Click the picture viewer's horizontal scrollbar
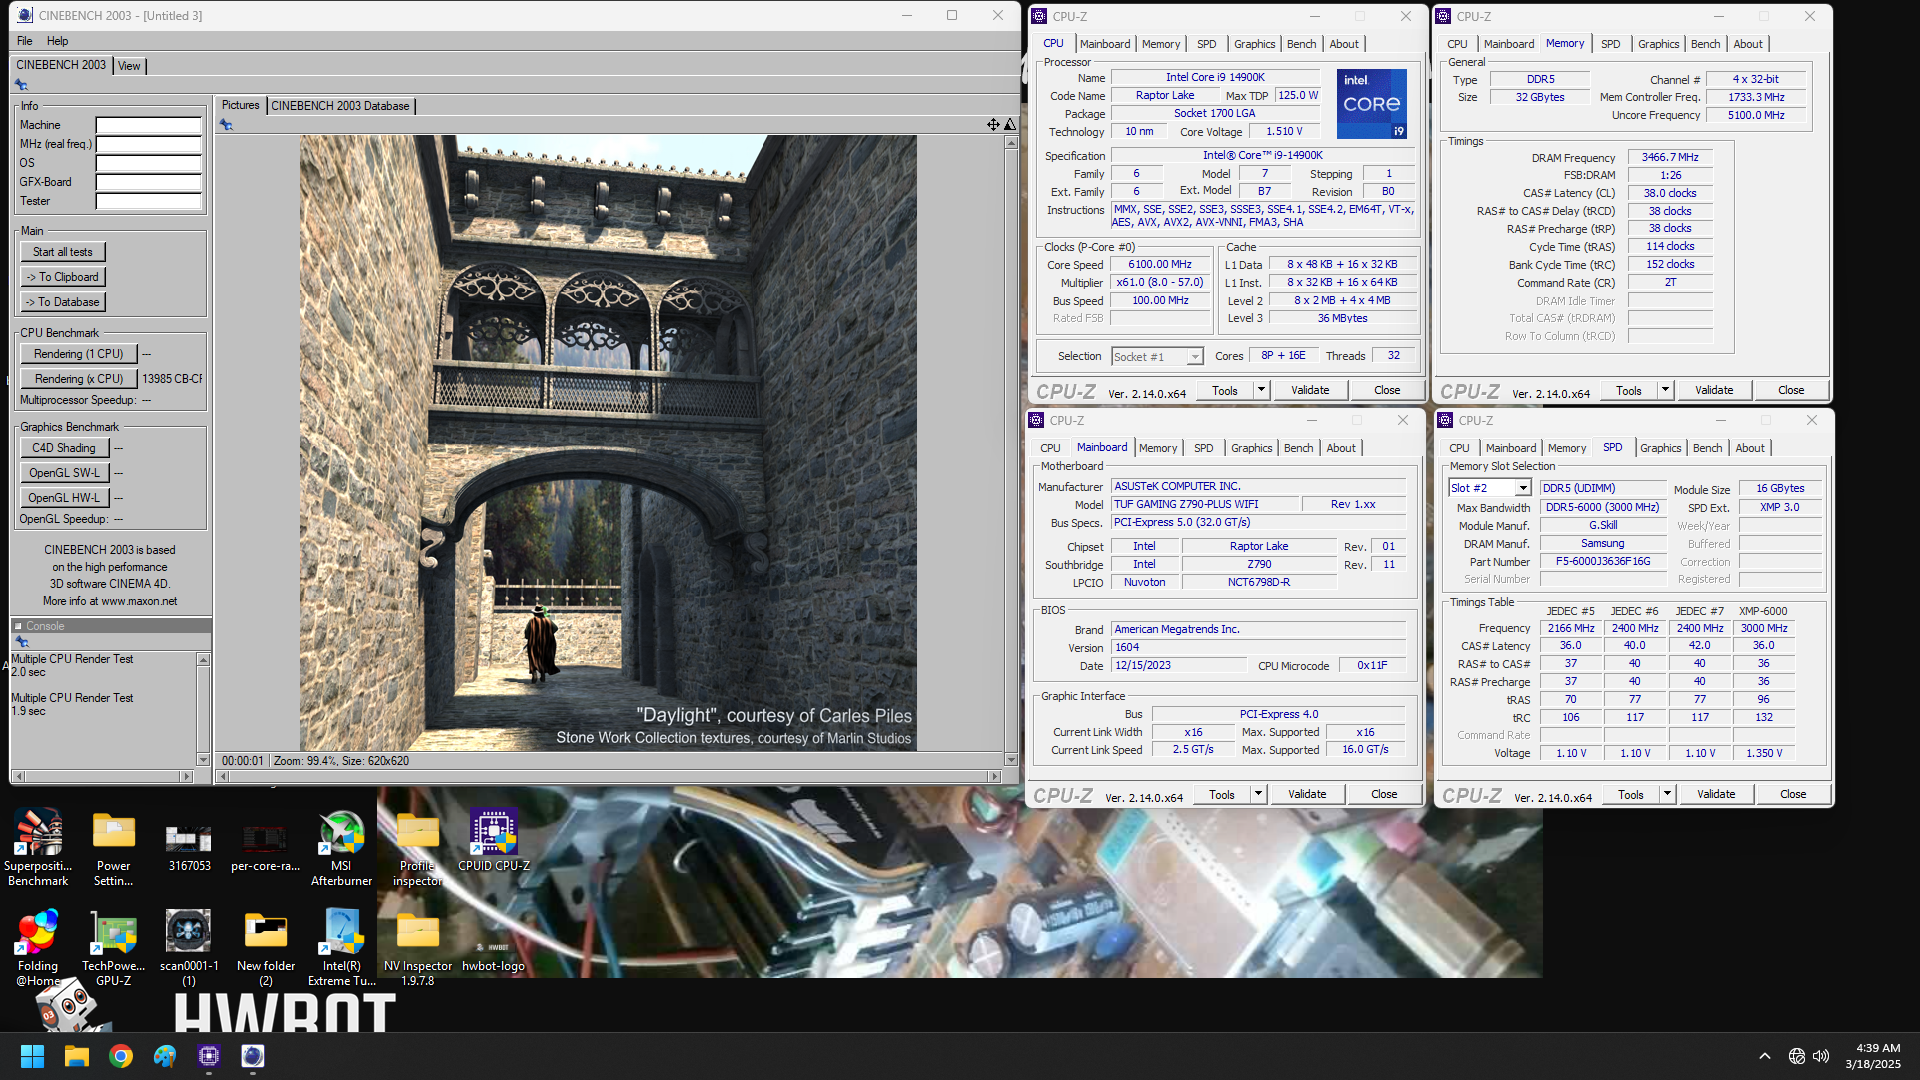 (609, 776)
